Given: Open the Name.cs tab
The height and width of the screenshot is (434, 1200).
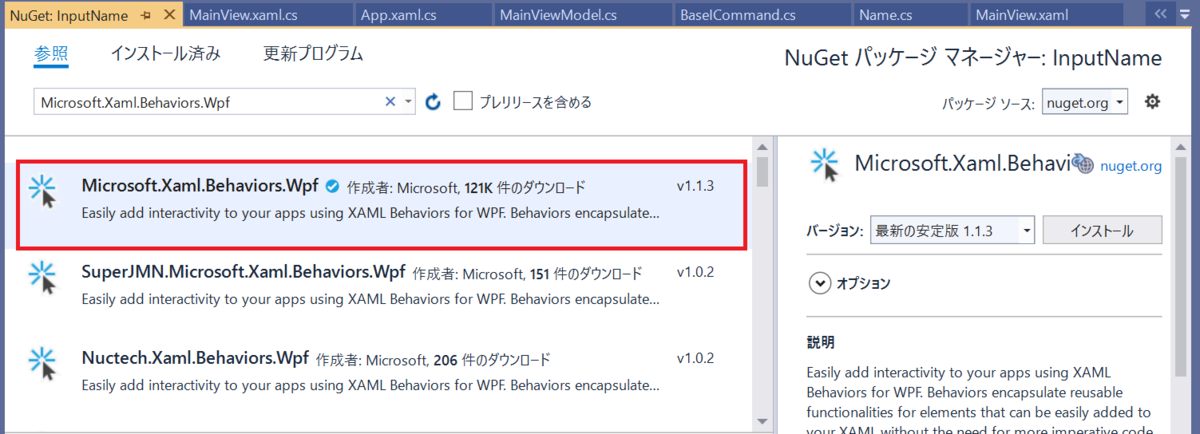Looking at the screenshot, I should 886,15.
